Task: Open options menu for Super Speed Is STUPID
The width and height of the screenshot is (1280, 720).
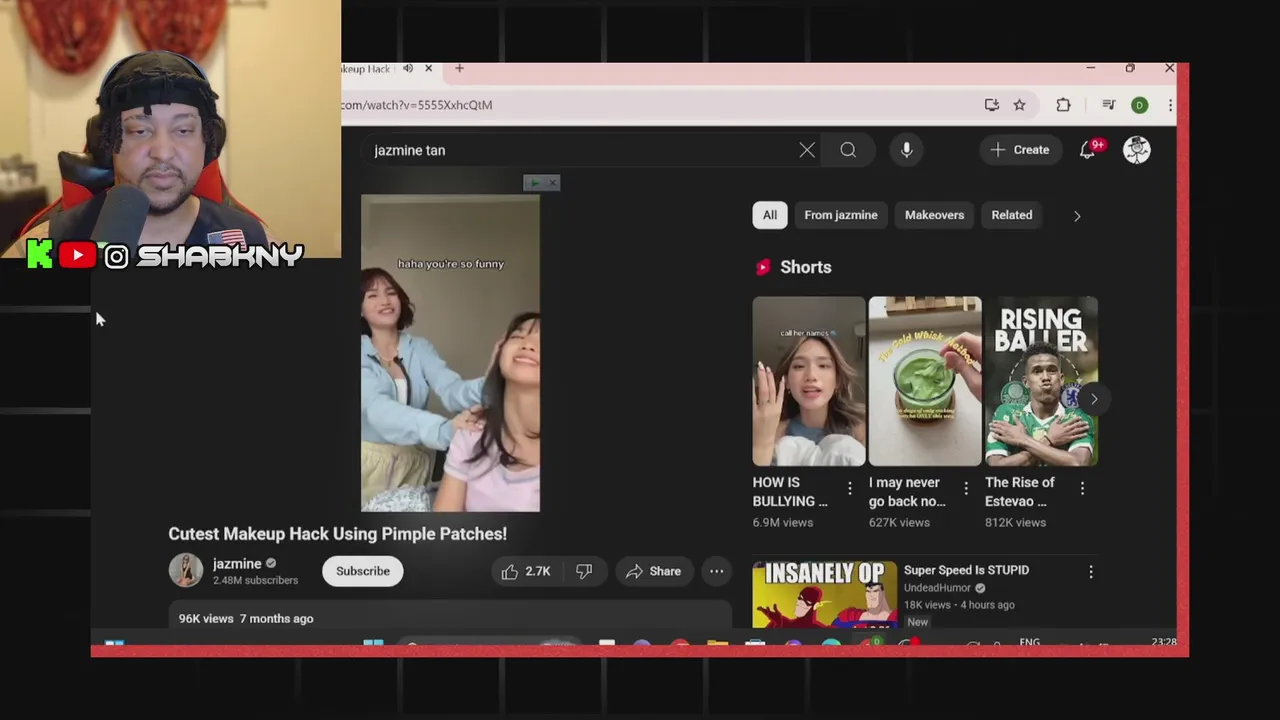Action: click(x=1091, y=572)
